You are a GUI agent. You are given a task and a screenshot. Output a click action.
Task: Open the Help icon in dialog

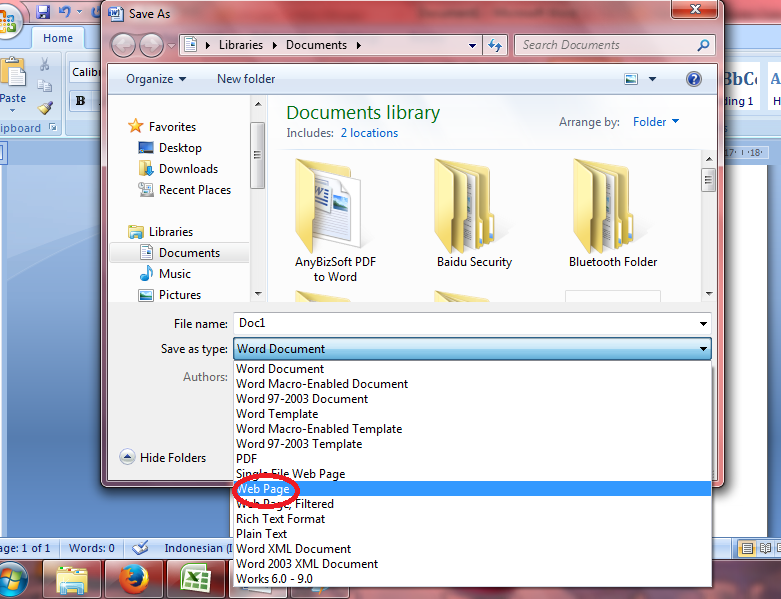(x=693, y=79)
